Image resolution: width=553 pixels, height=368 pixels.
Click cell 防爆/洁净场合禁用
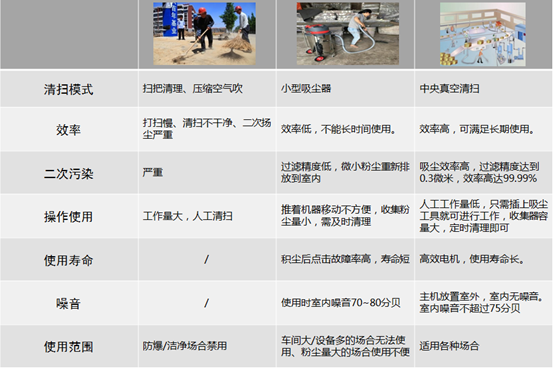click(x=207, y=346)
